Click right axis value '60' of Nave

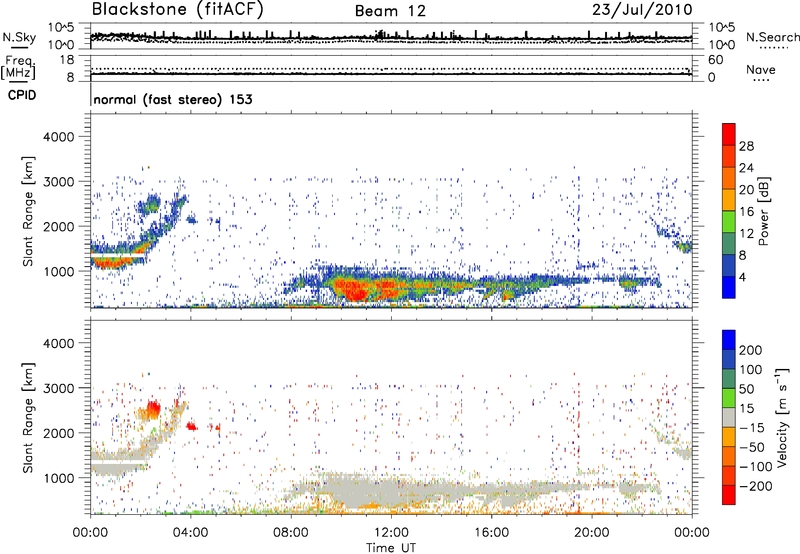pos(715,60)
